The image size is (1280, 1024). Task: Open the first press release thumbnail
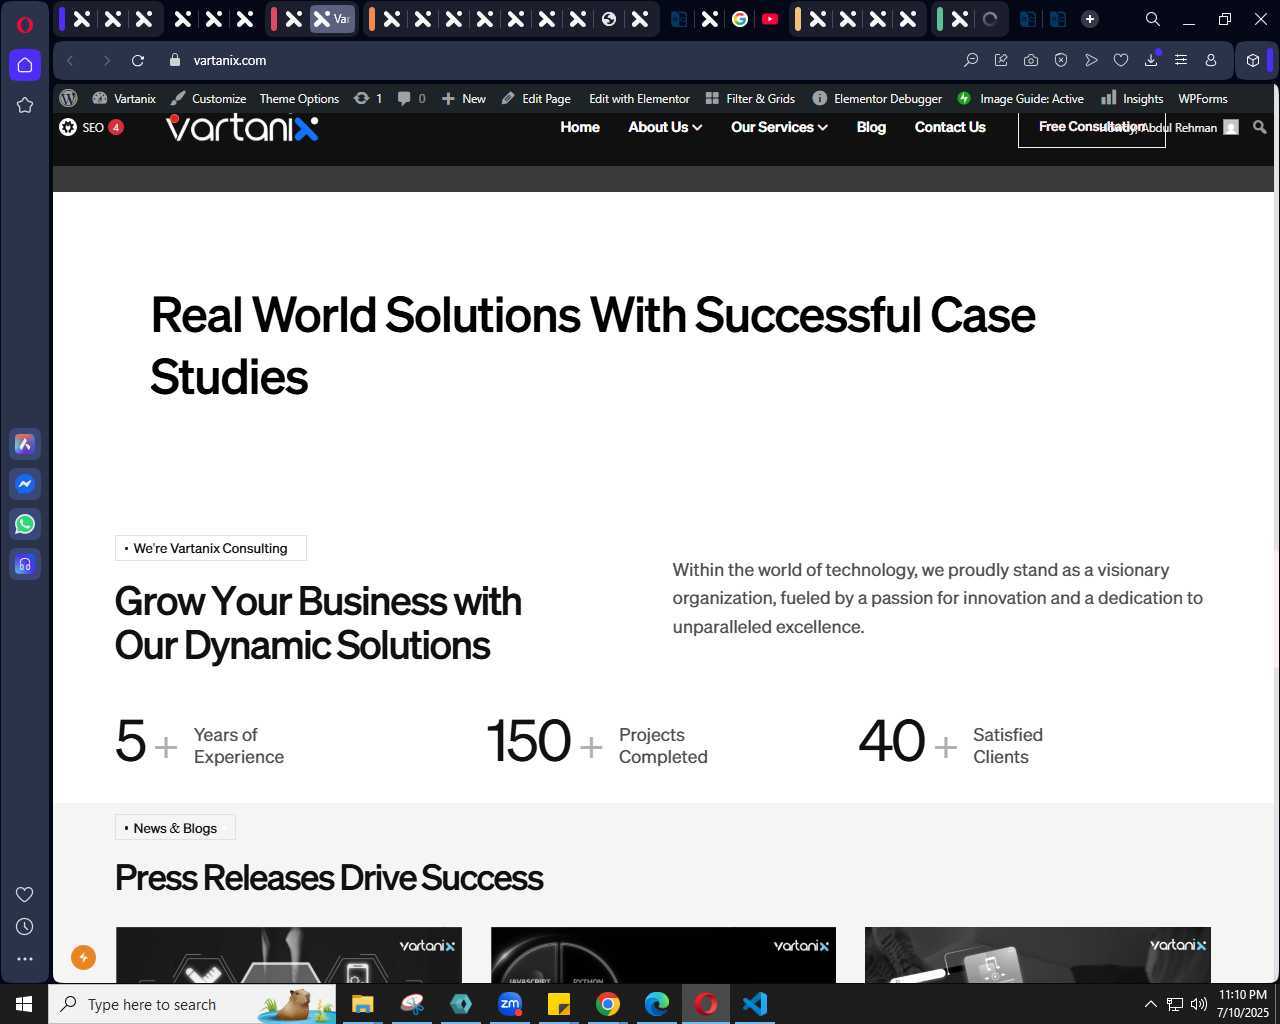(289, 955)
